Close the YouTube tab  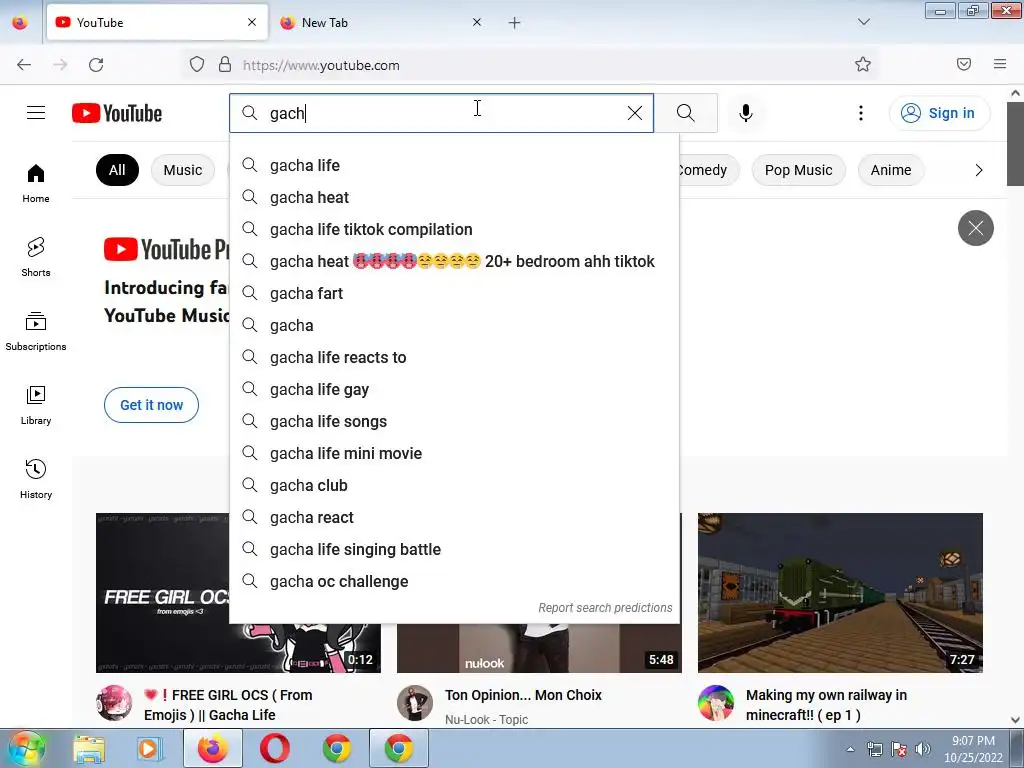coord(252,22)
